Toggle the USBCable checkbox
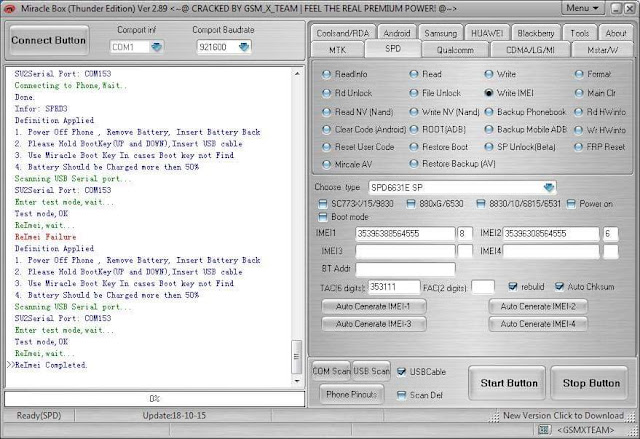The height and width of the screenshot is (439, 640). (402, 372)
